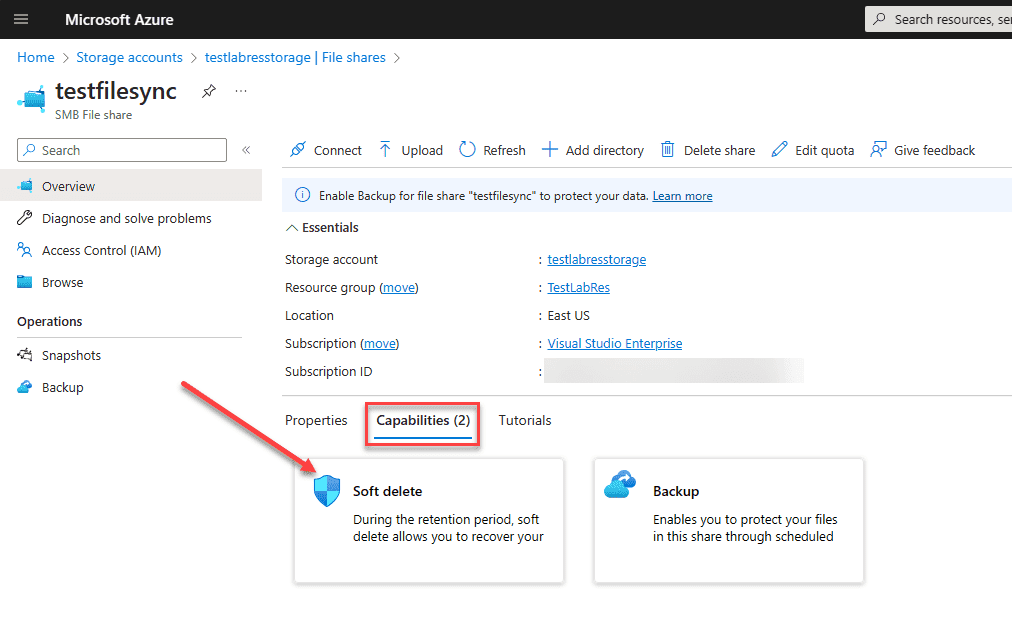Image resolution: width=1012 pixels, height=622 pixels.
Task: Click the Edit quota button label
Action: click(x=824, y=150)
